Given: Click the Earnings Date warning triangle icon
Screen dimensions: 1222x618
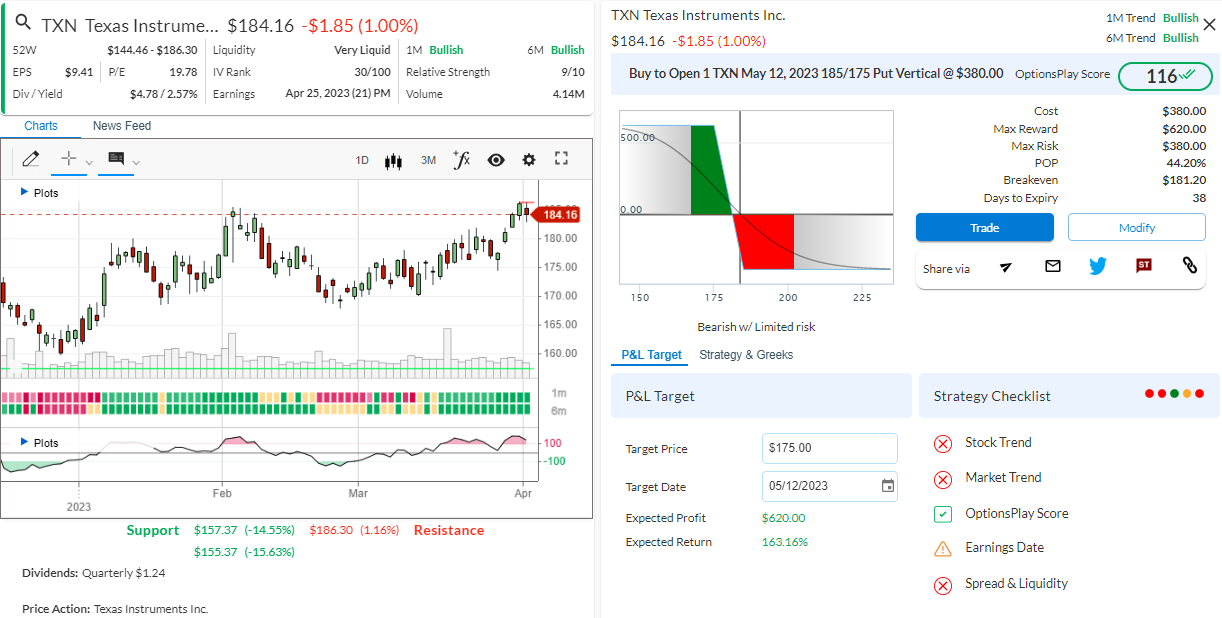Looking at the screenshot, I should click(942, 548).
